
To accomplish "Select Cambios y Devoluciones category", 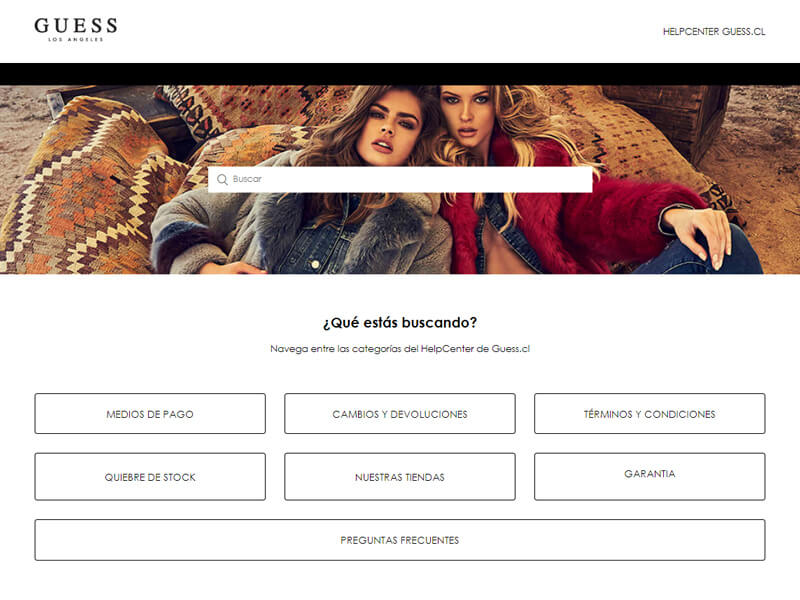I will [400, 414].
